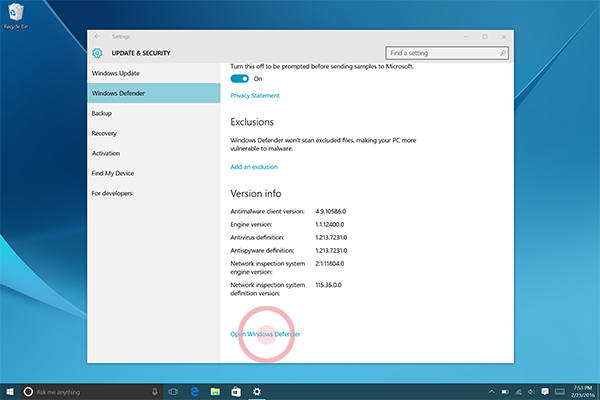Click the 2.1.11804.0 engine version value

(x=329, y=263)
